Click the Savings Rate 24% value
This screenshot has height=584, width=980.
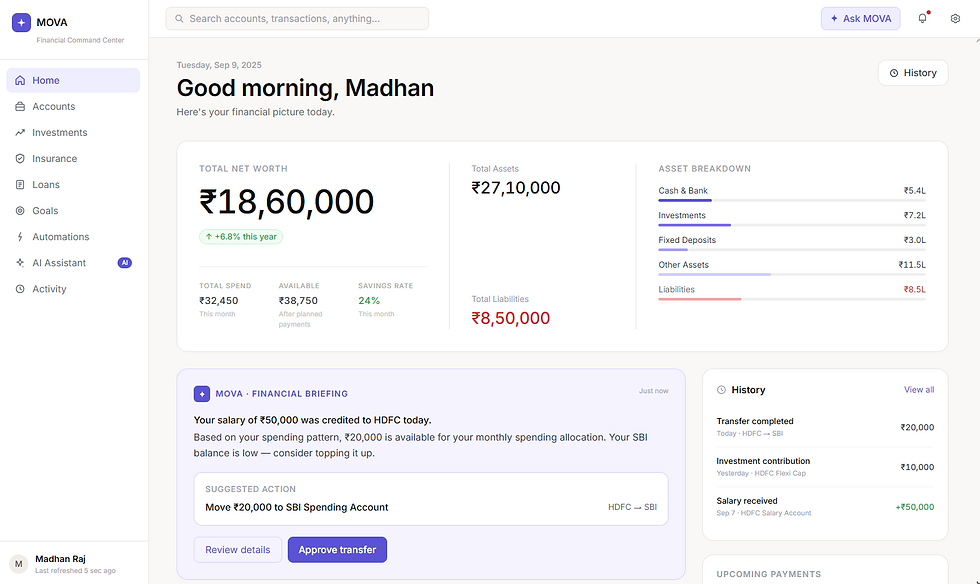coord(369,301)
